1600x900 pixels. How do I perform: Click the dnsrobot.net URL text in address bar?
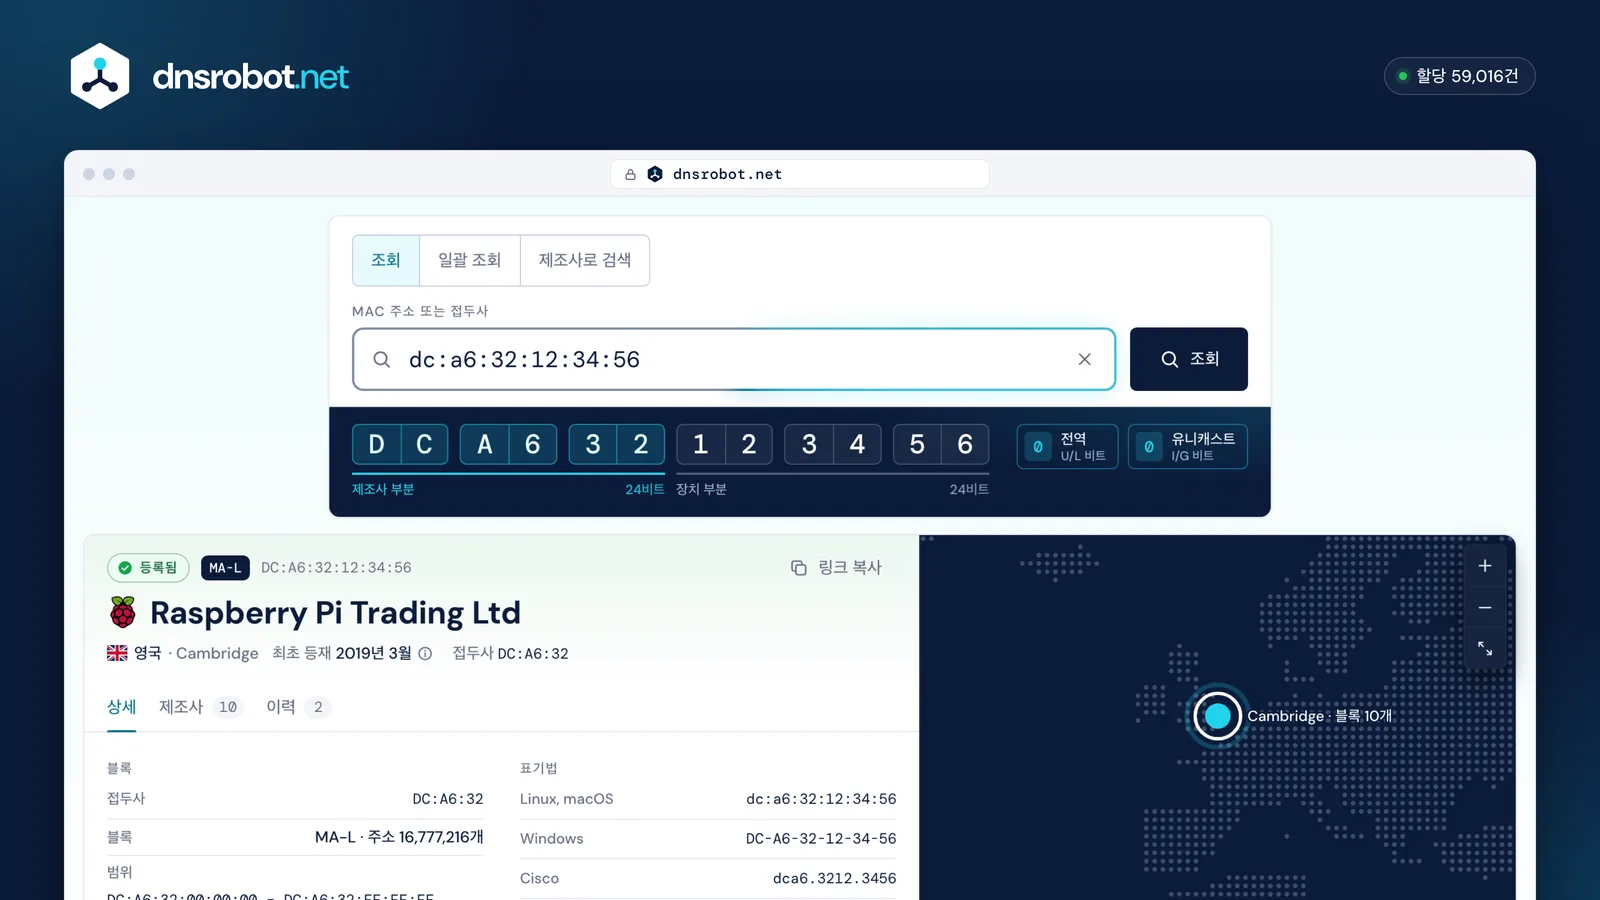(727, 174)
